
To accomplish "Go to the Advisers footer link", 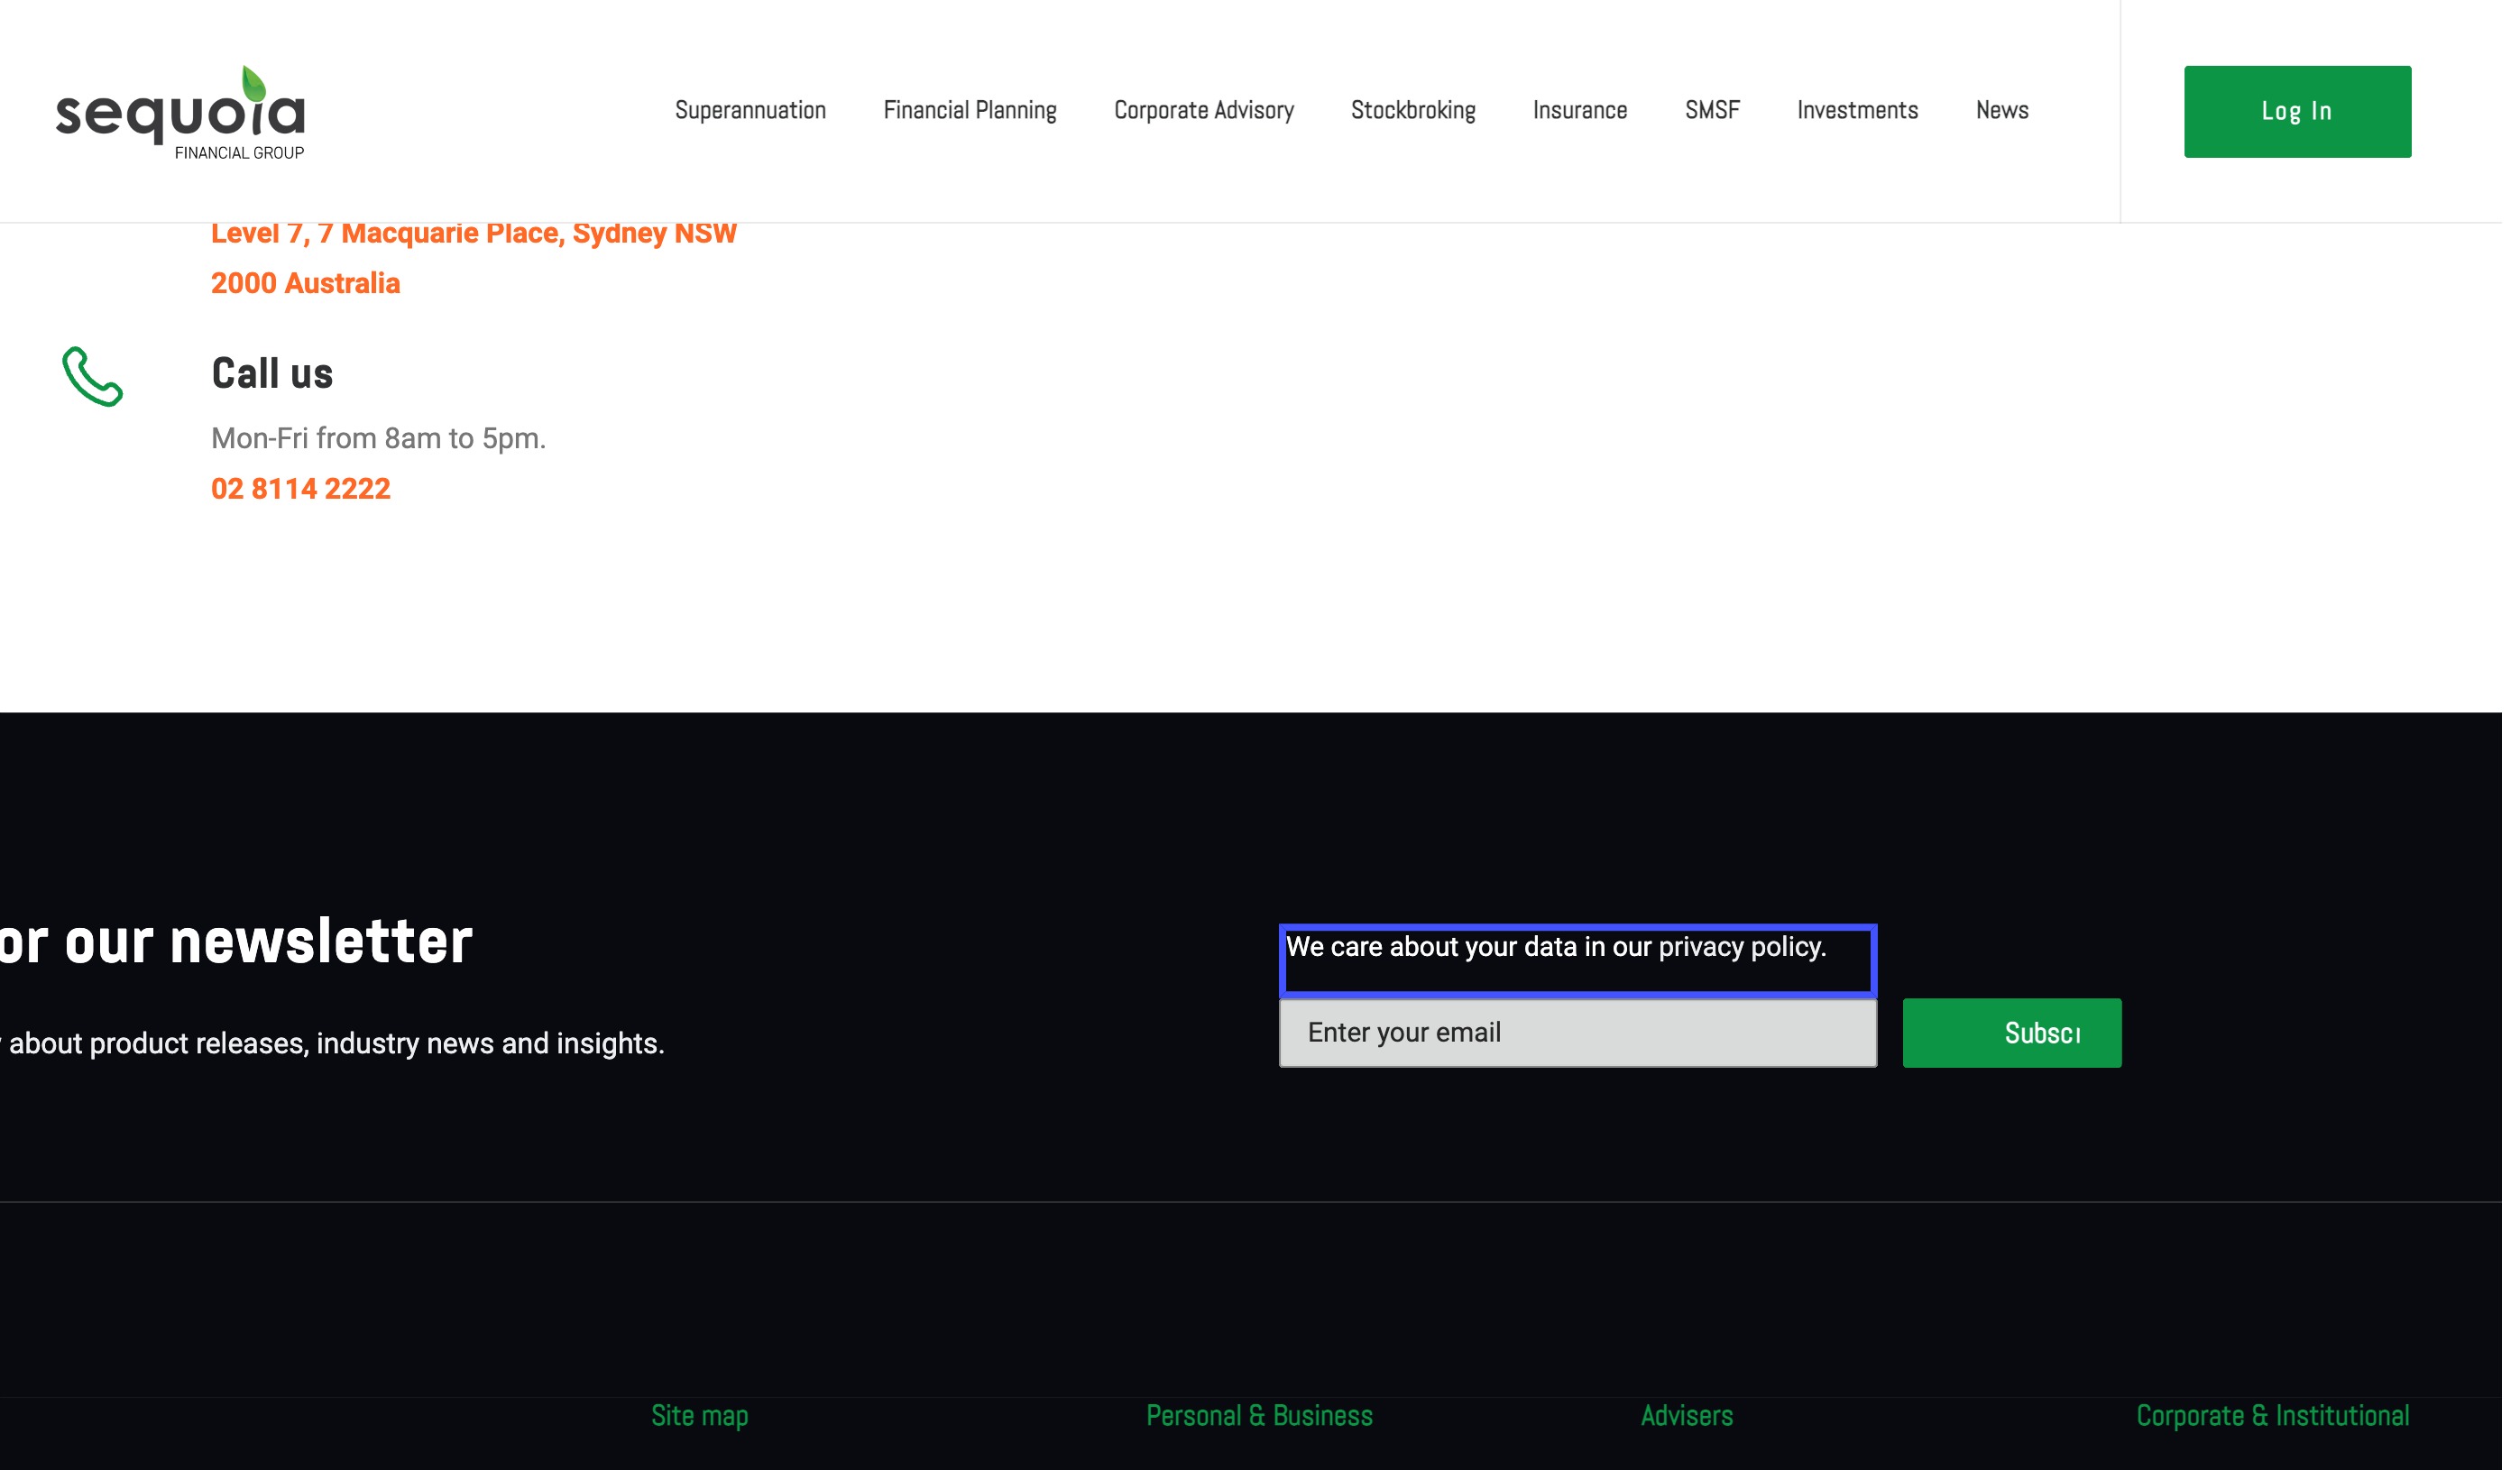I will pyautogui.click(x=1686, y=1415).
